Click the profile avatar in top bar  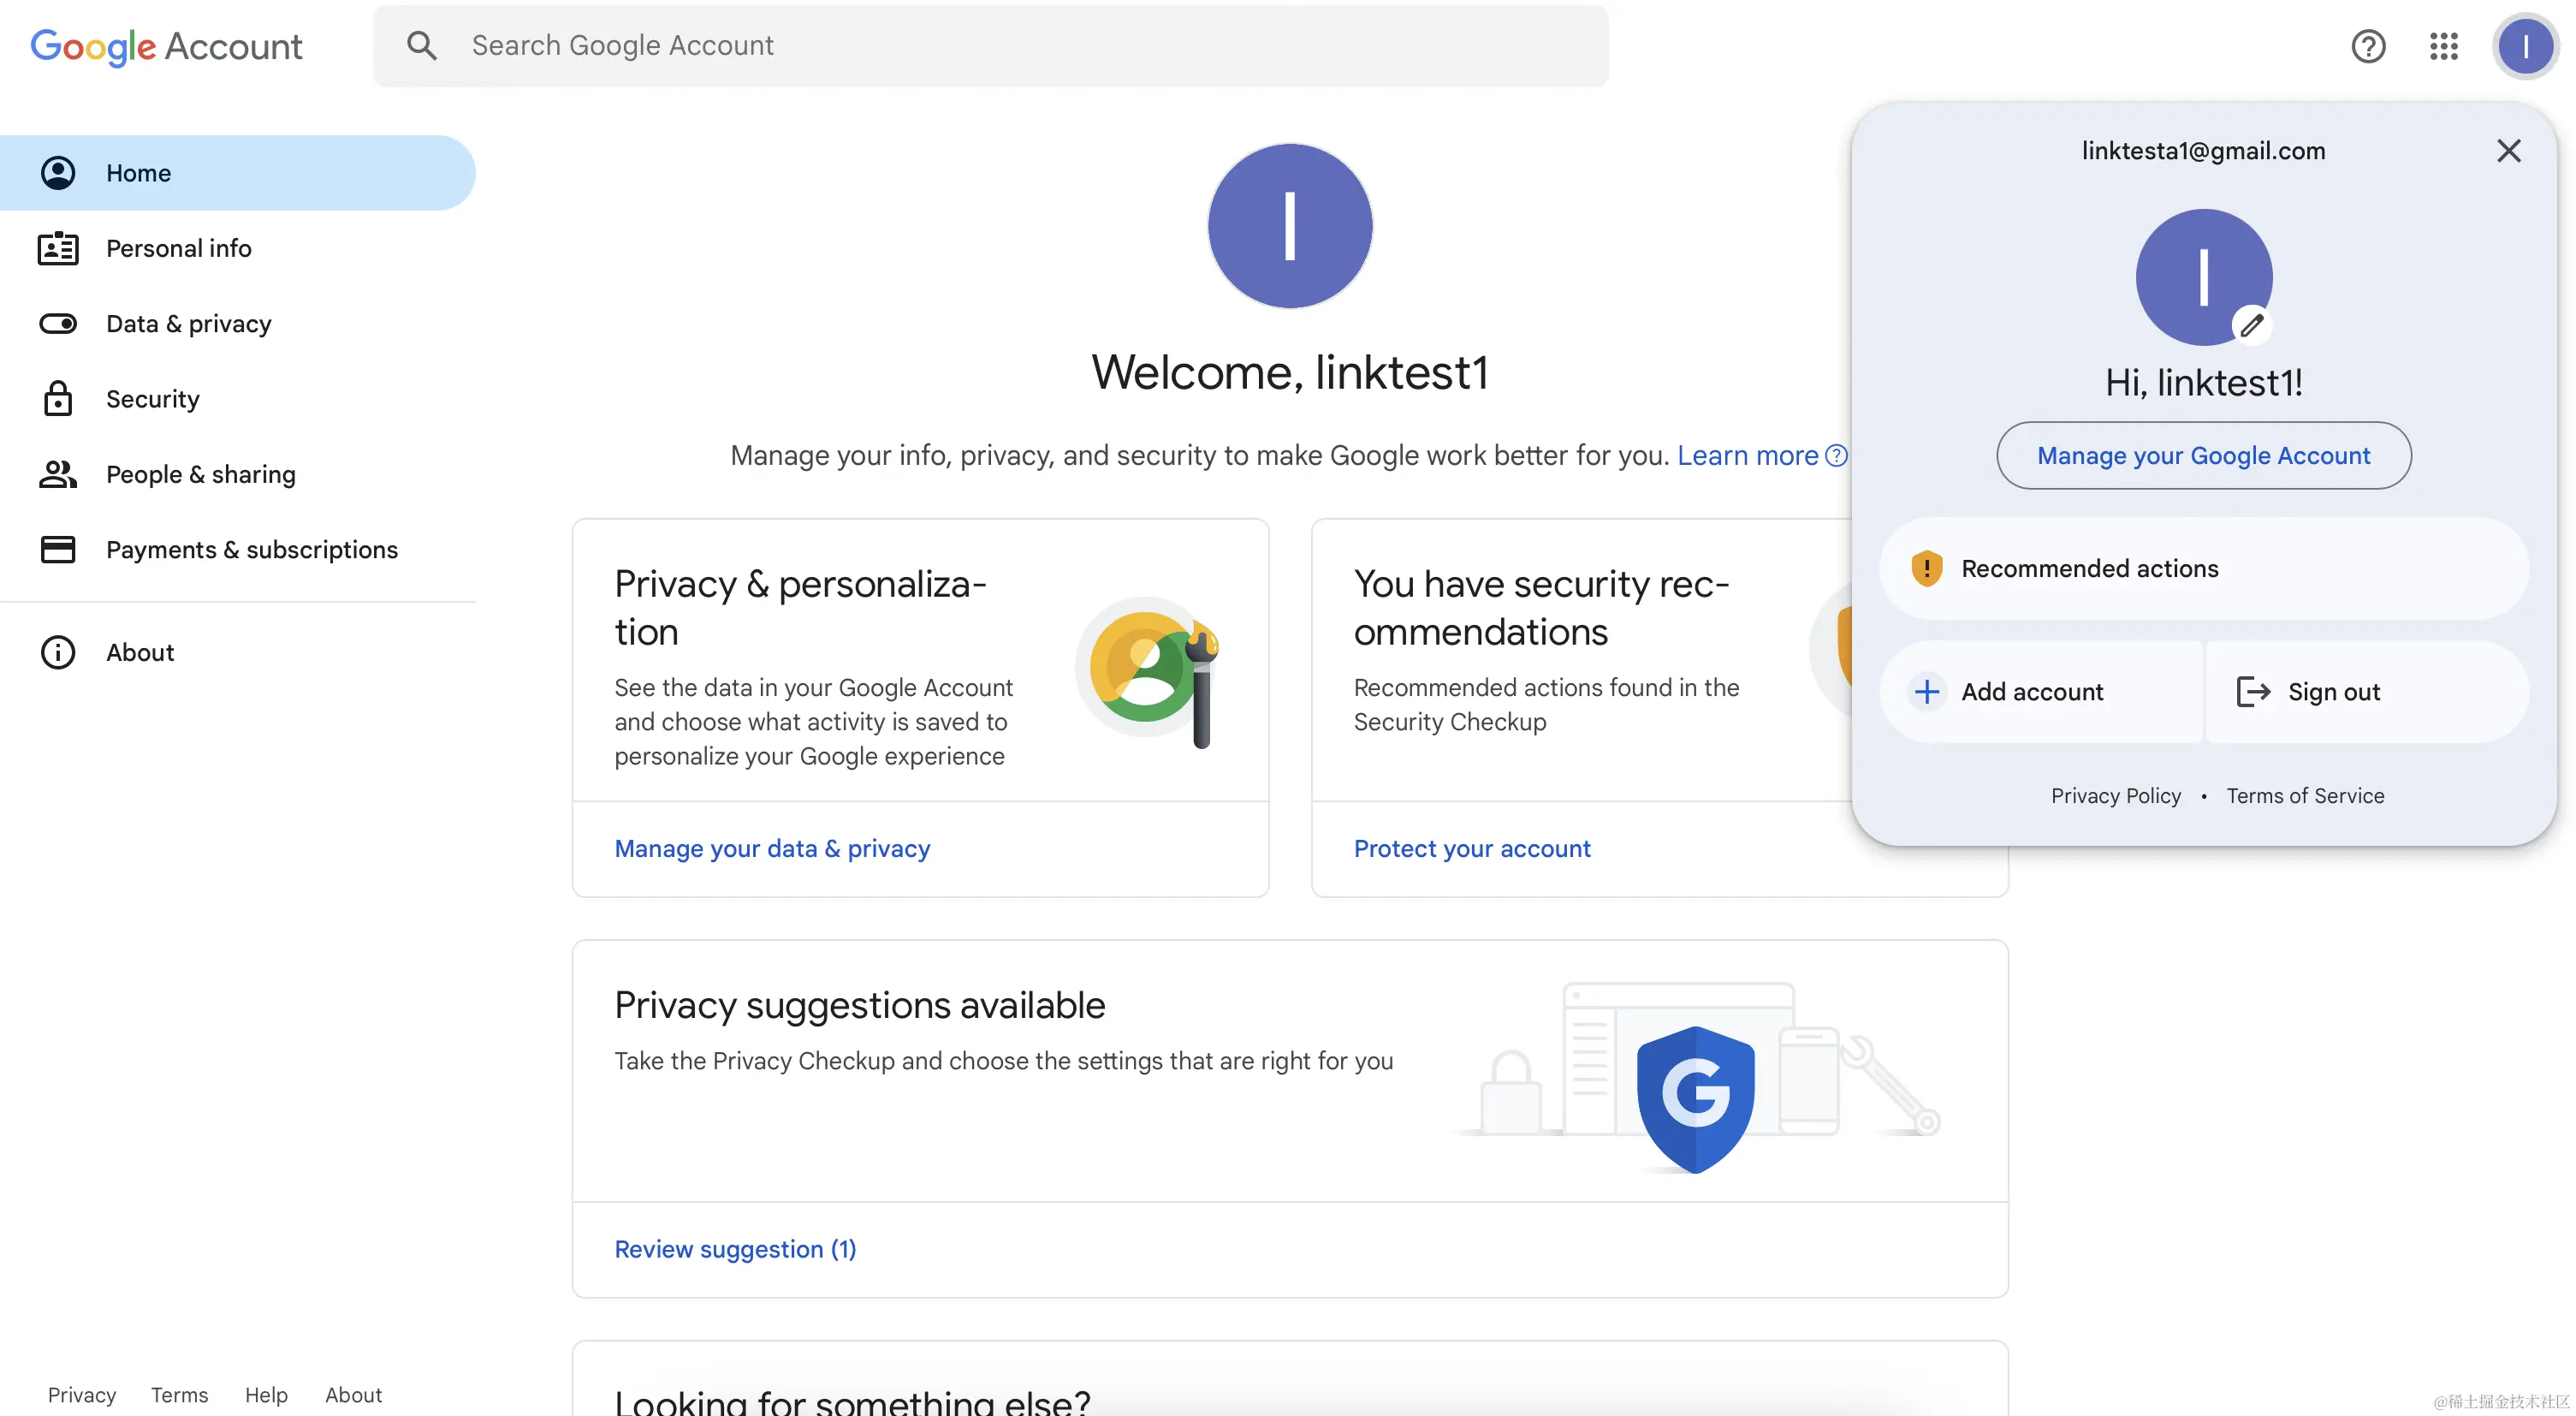coord(2524,46)
